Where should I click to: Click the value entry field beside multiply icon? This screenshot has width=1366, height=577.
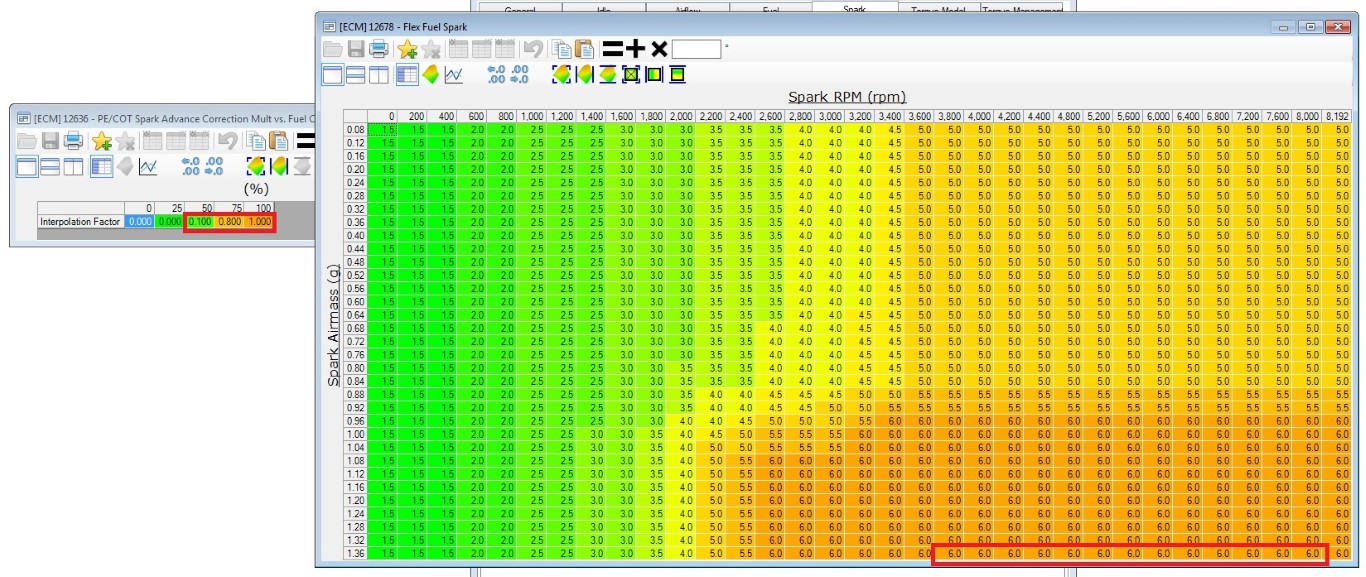click(696, 49)
